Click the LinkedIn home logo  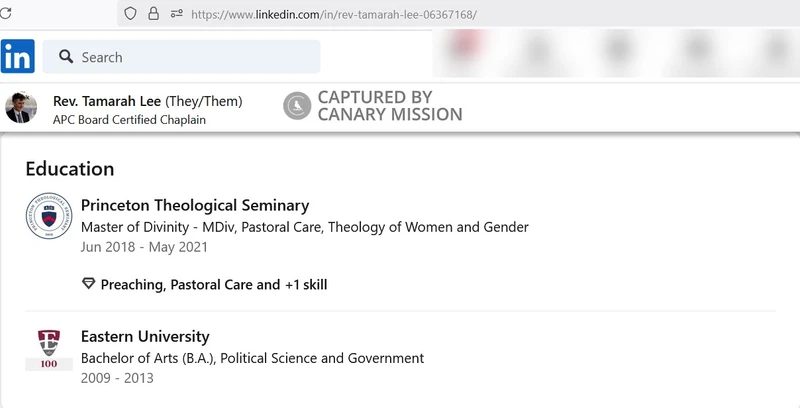[x=17, y=56]
